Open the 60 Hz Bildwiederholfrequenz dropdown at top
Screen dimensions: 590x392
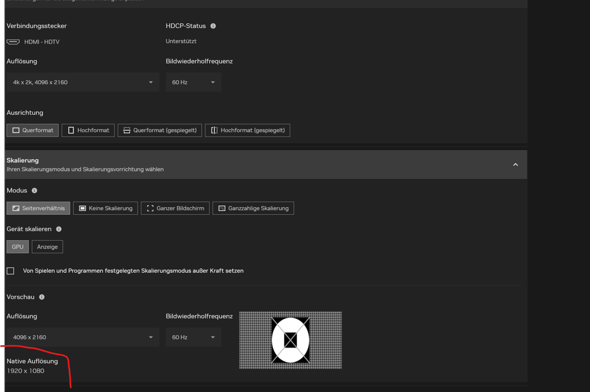point(193,82)
